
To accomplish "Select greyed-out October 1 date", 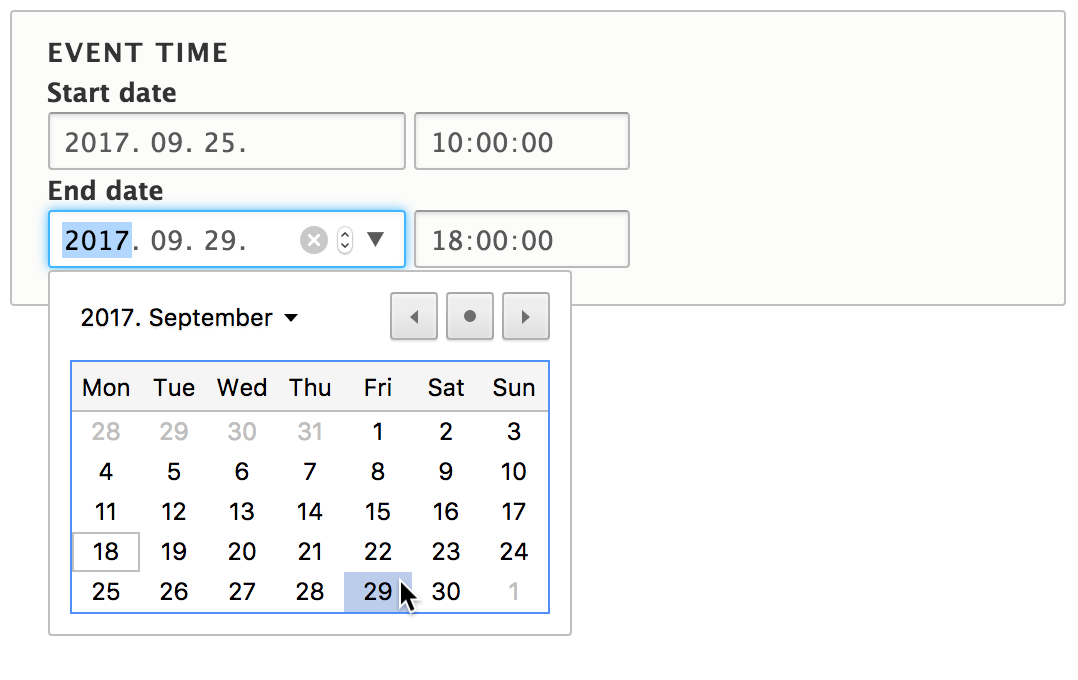I will tap(514, 592).
